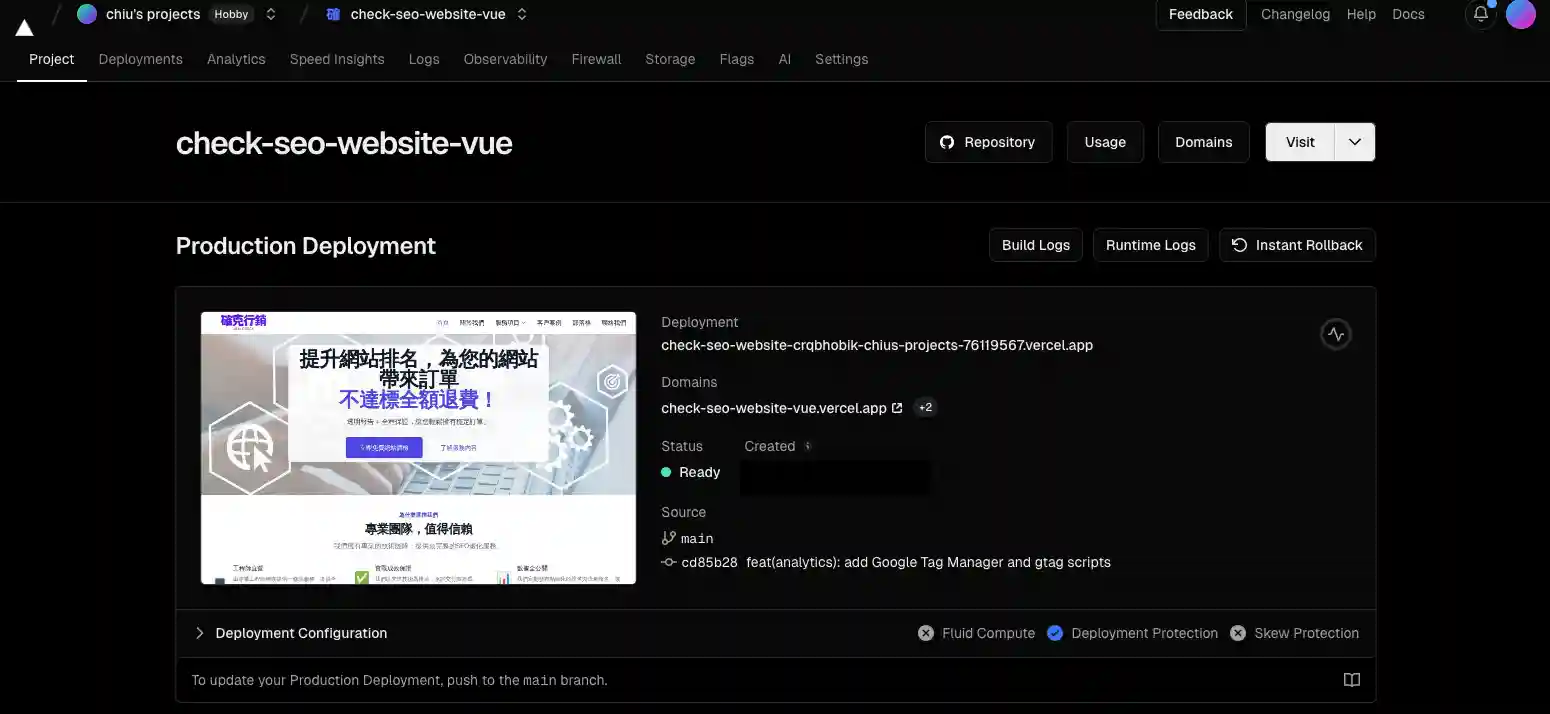Open external link icon beside domain
The width and height of the screenshot is (1550, 714).
pyautogui.click(x=897, y=408)
